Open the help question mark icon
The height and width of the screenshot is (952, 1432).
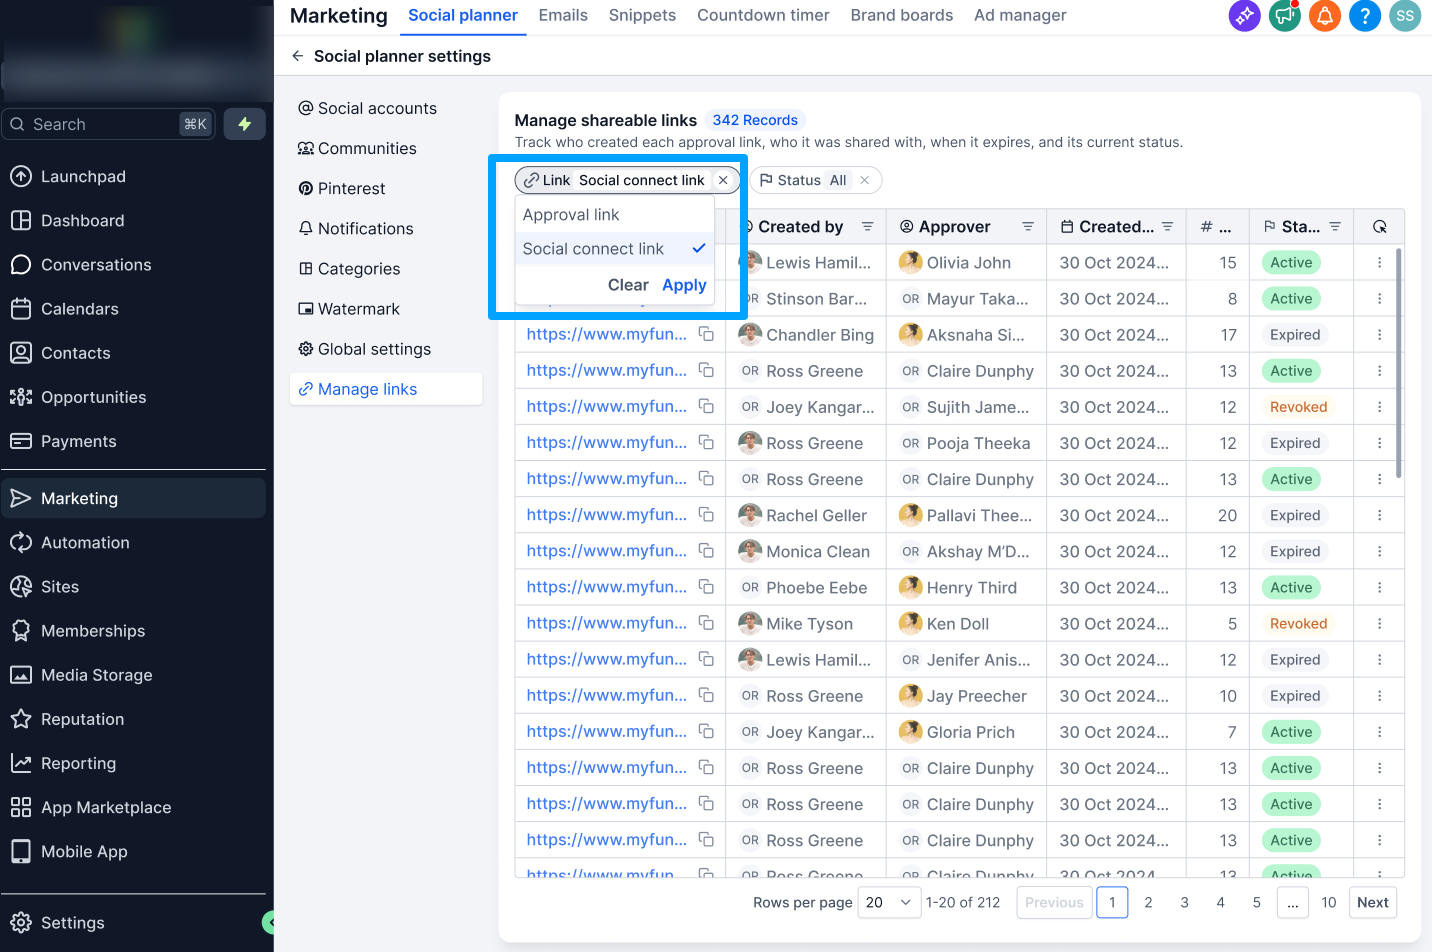click(1365, 15)
